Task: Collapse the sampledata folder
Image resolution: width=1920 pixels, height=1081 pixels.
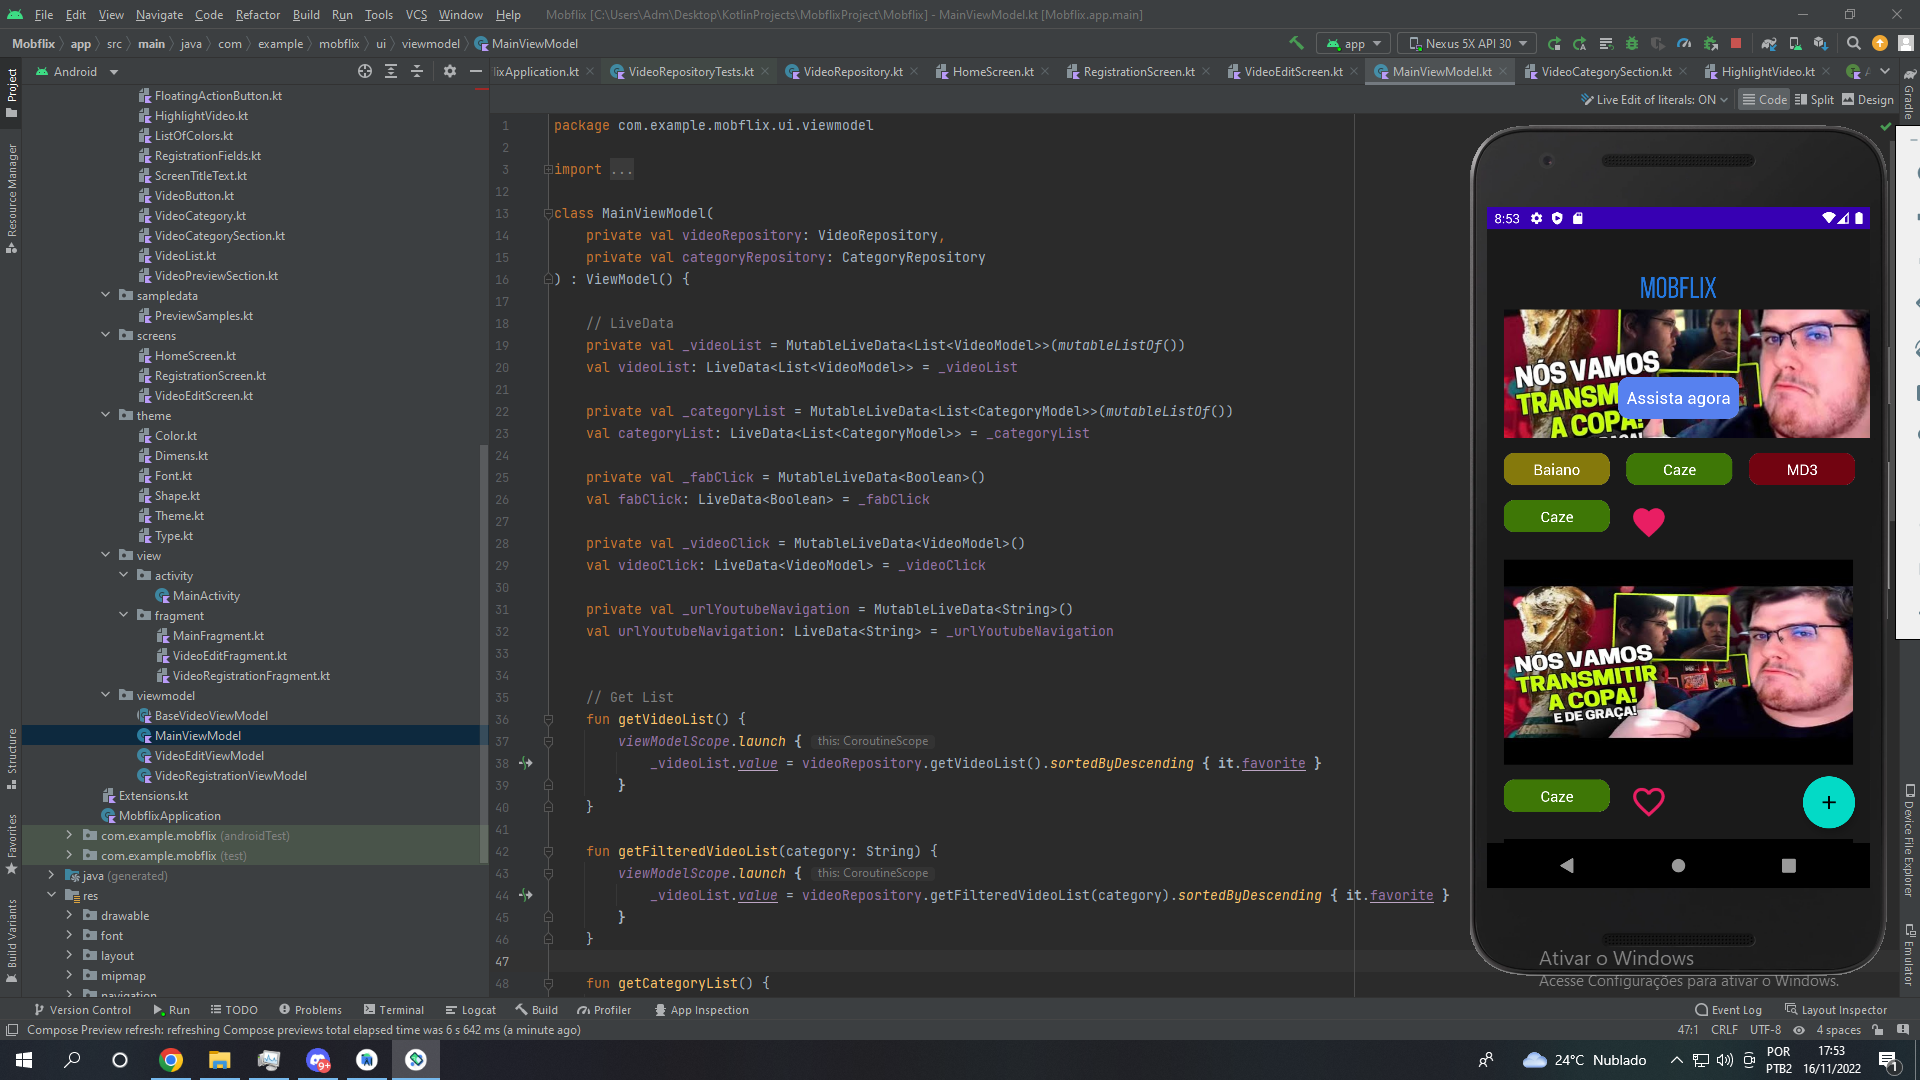Action: (x=105, y=296)
